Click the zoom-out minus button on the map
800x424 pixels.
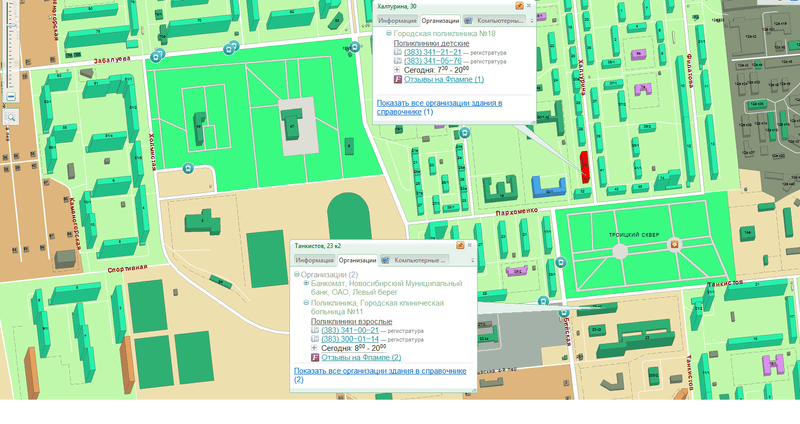pos(11,96)
